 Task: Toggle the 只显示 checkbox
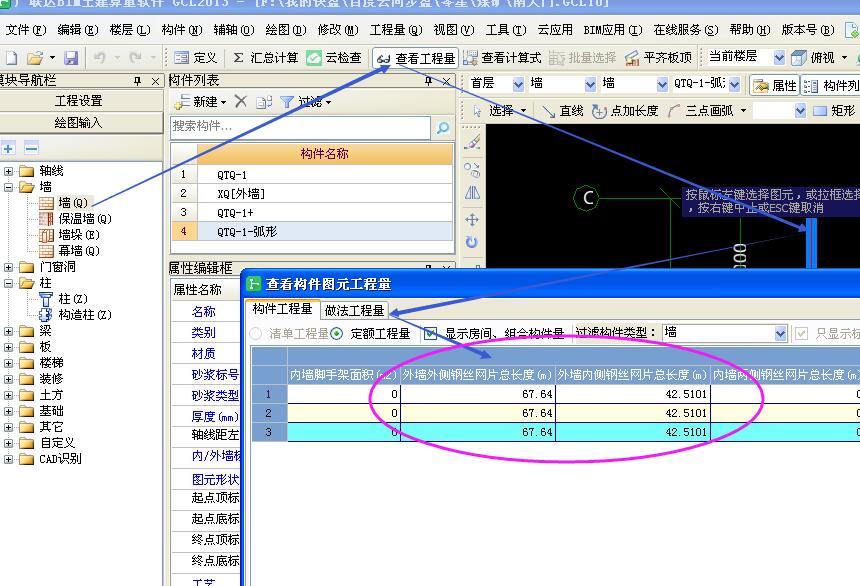click(x=801, y=333)
